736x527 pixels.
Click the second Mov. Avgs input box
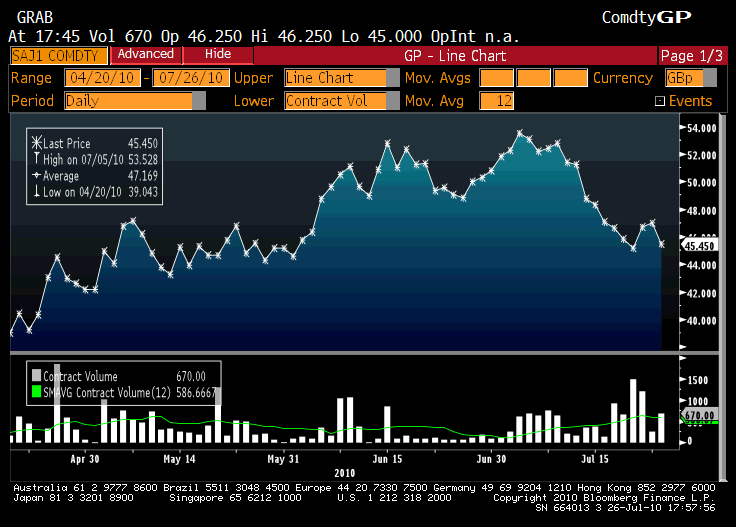point(533,78)
